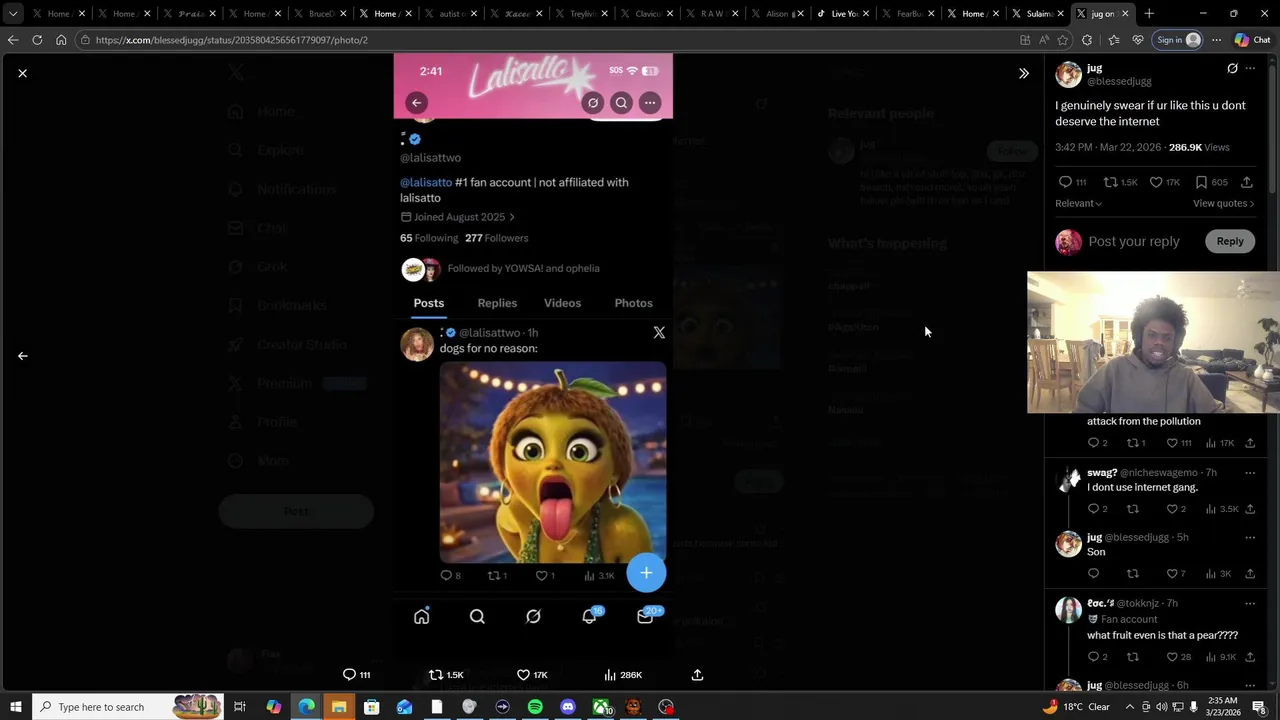This screenshot has width=1280, height=720.
Task: Repost jug's tweet showing 1.5K
Action: (1120, 182)
